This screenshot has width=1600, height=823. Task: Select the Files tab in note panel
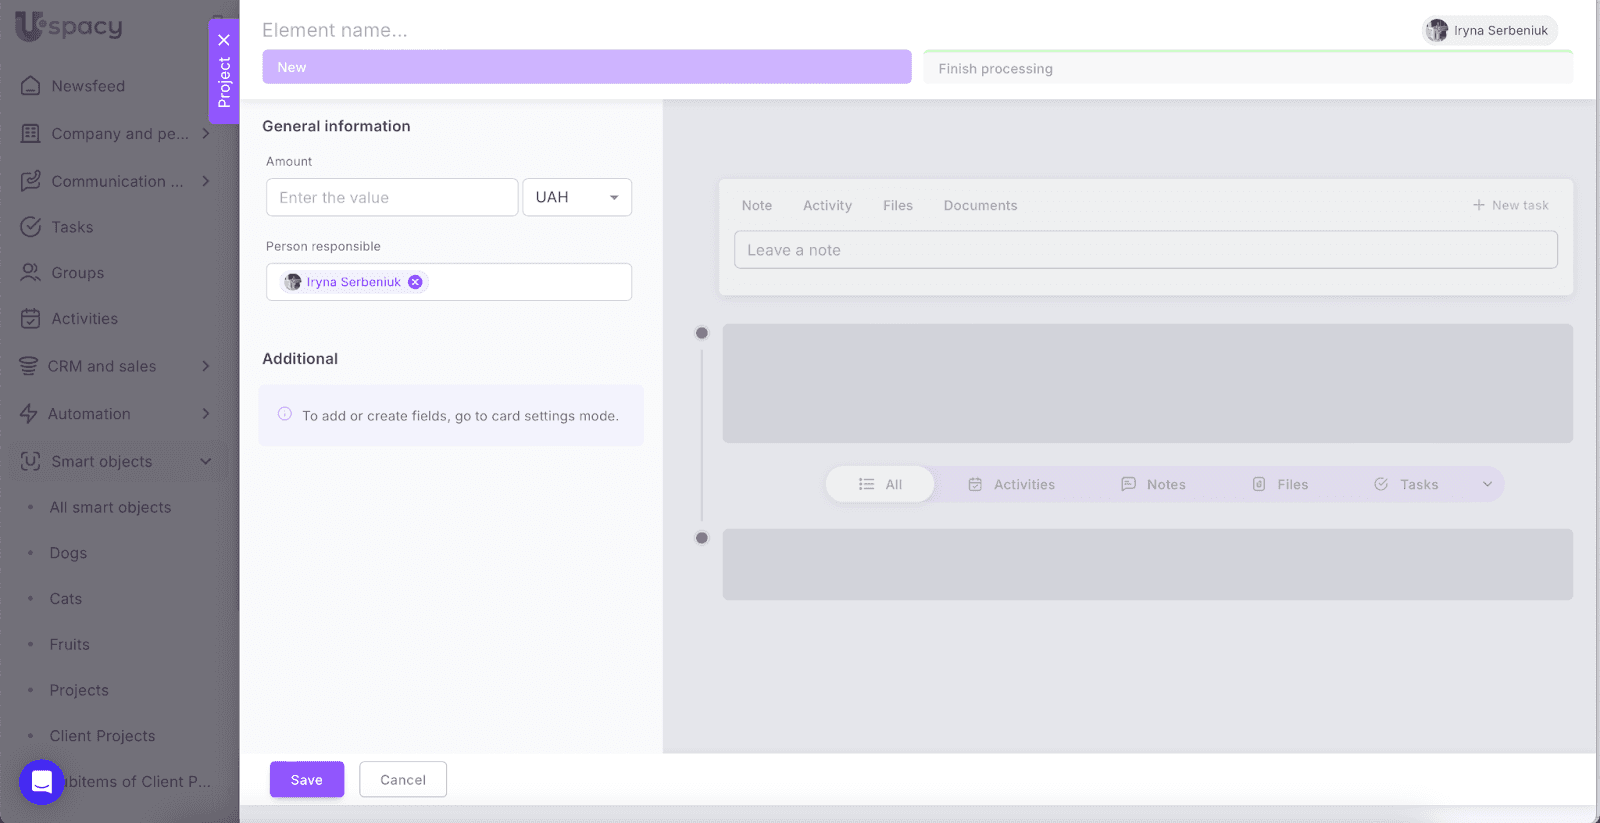897,206
